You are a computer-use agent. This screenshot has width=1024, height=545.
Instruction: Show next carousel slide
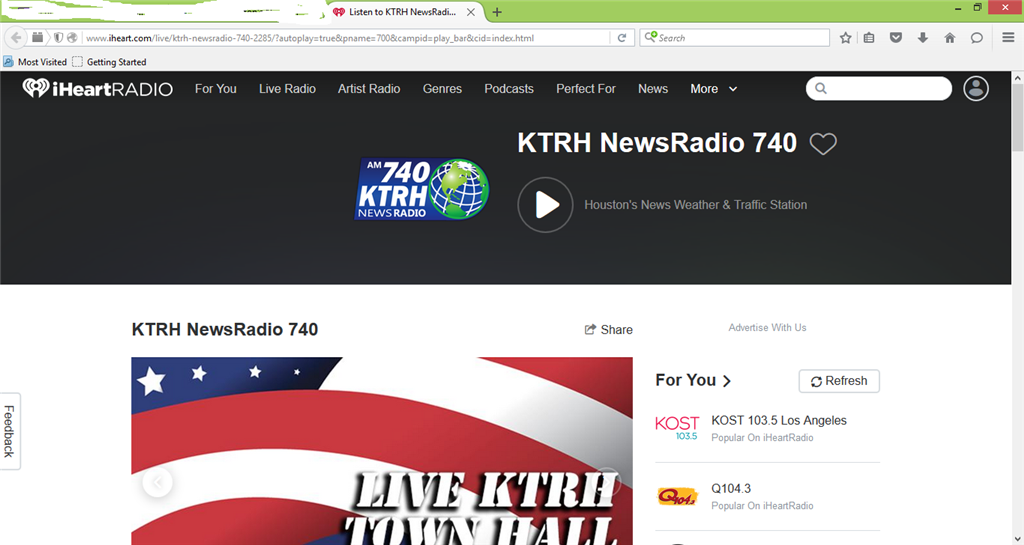pyautogui.click(x=606, y=482)
